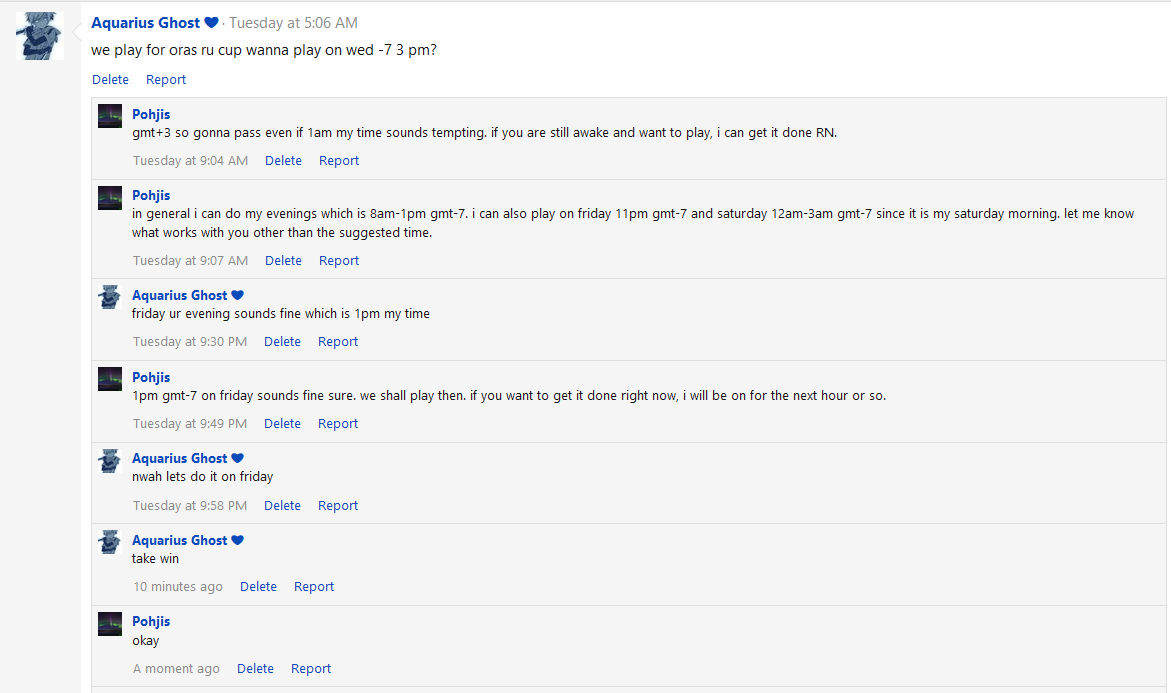
Task: Report the 'okay' comment posted a moment ago
Action: [x=311, y=668]
